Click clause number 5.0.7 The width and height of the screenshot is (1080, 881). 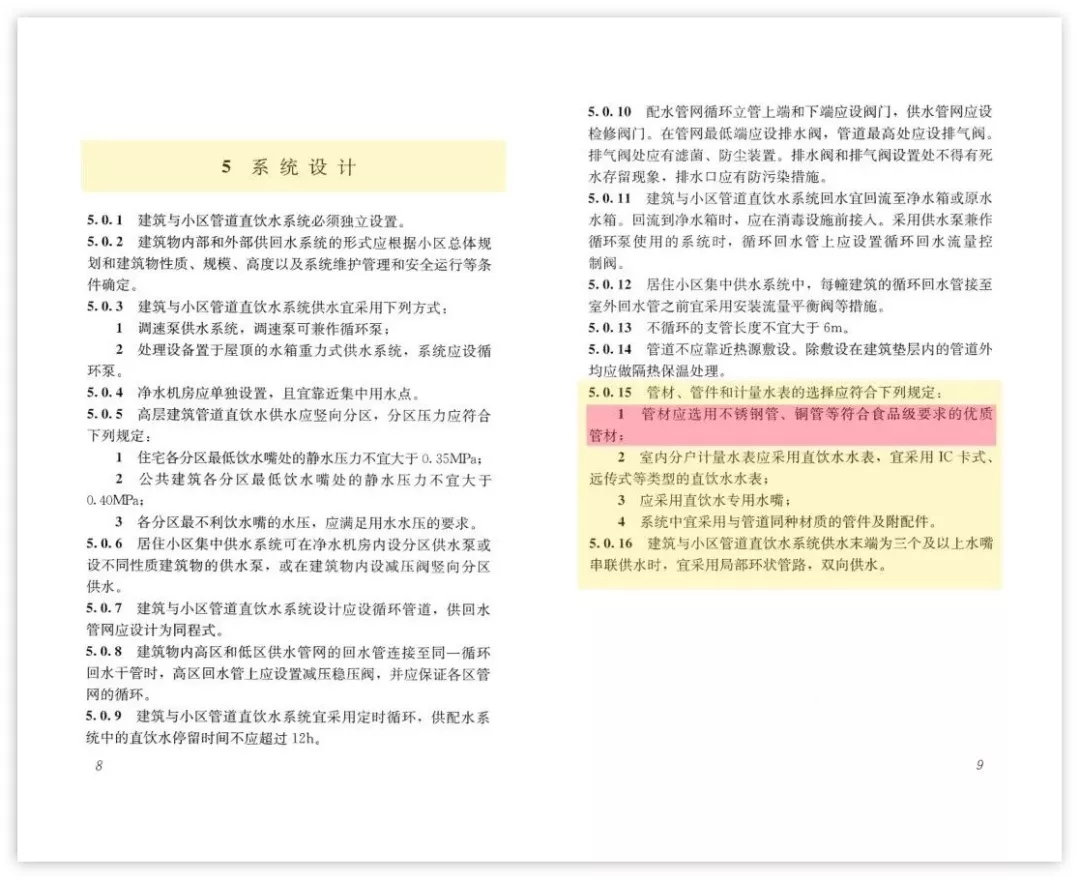pyautogui.click(x=105, y=609)
